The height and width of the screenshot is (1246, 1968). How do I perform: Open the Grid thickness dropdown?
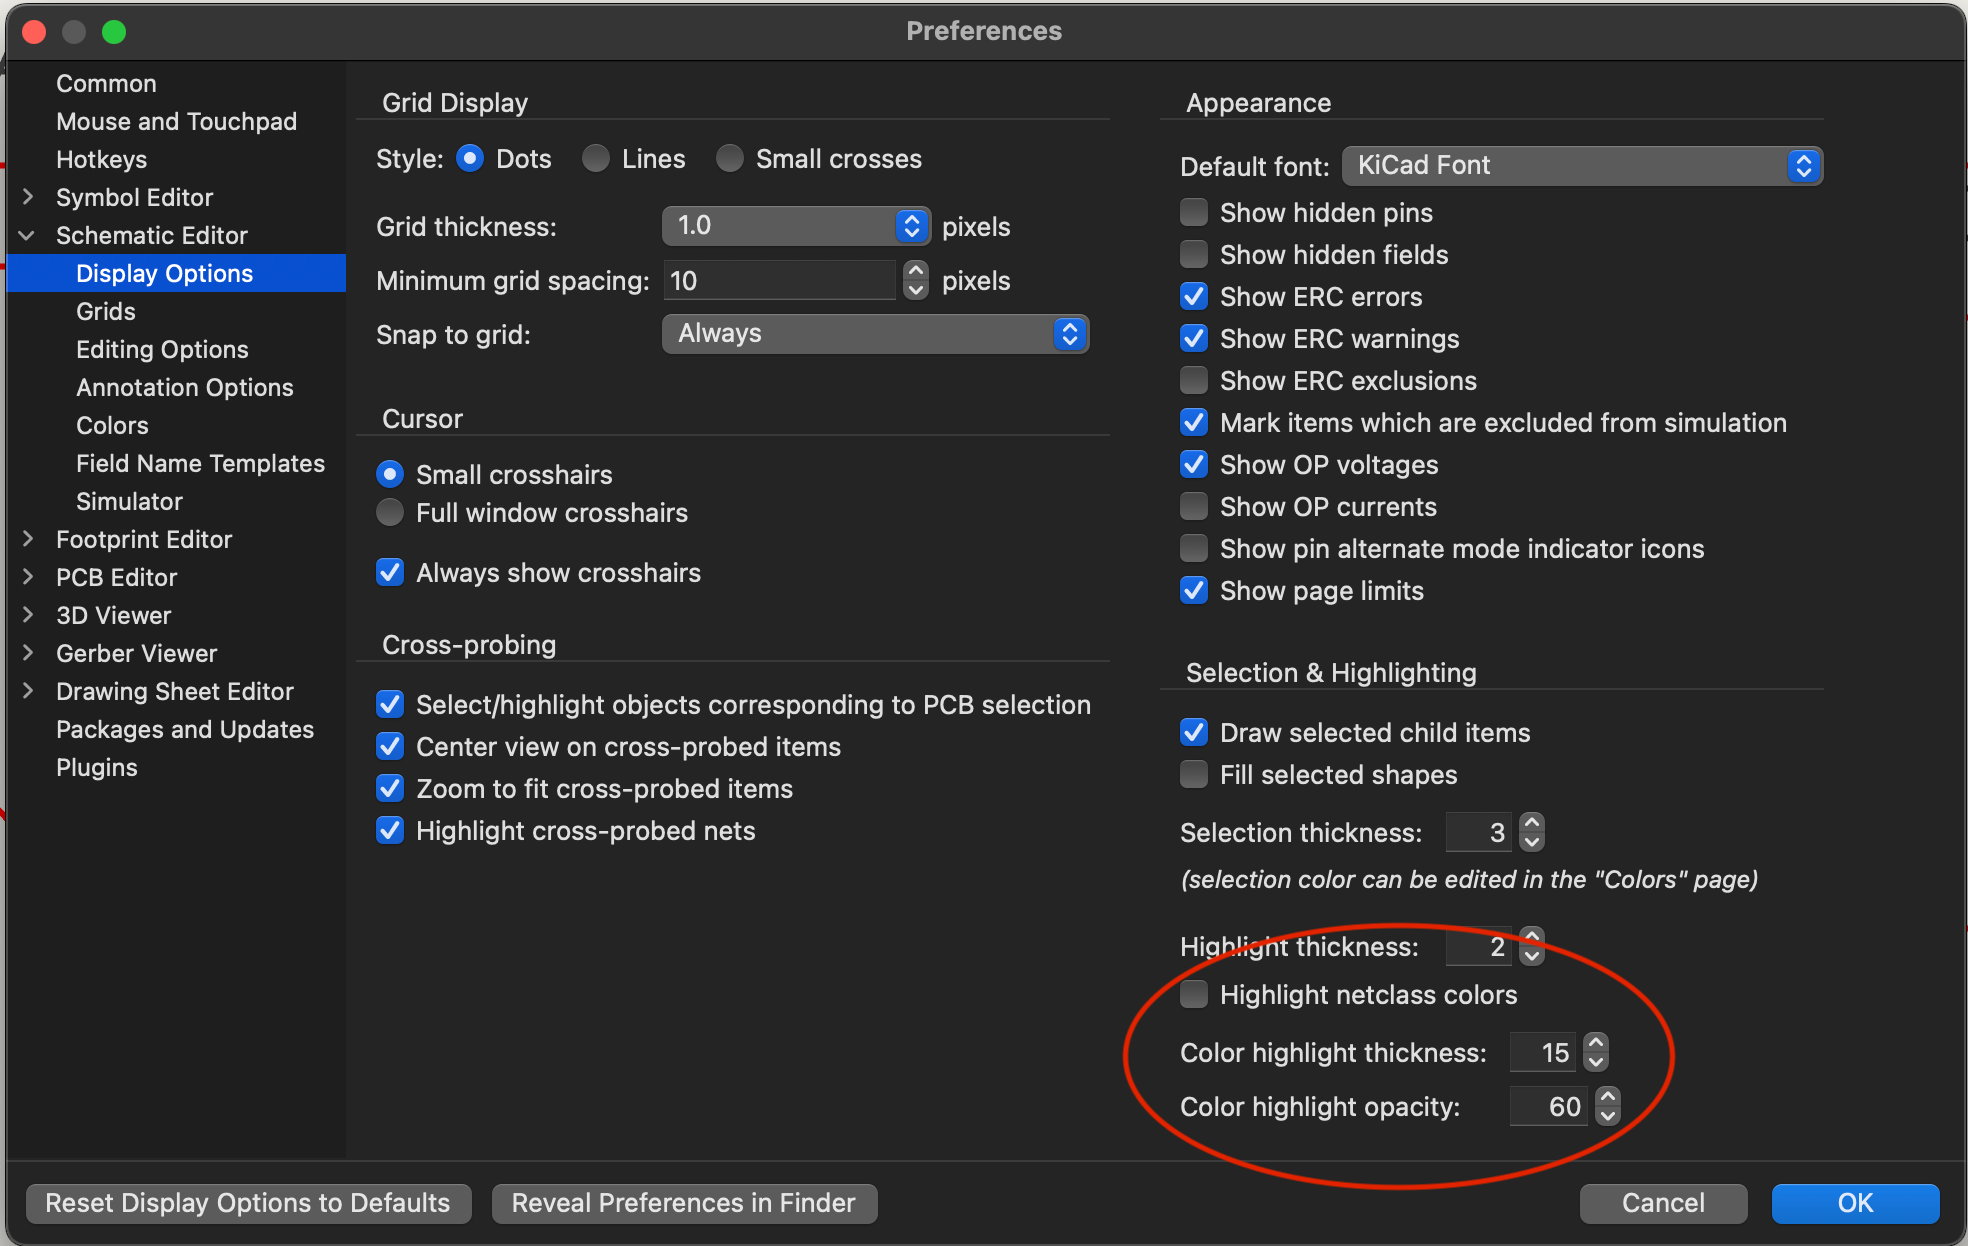pos(796,226)
